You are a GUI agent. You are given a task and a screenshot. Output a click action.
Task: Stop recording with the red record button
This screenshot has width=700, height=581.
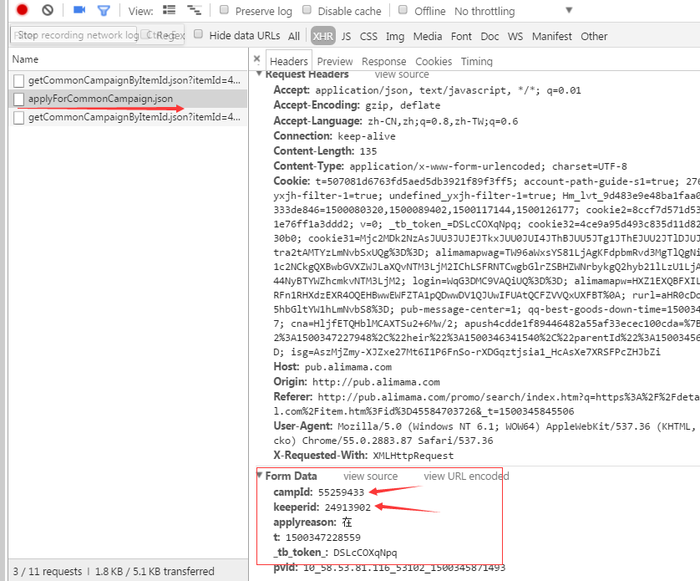pyautogui.click(x=22, y=10)
